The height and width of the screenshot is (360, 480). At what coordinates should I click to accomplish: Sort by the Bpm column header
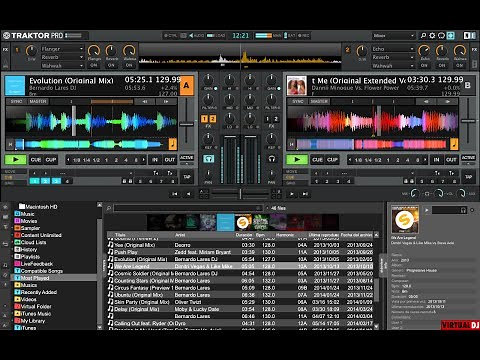(260, 235)
